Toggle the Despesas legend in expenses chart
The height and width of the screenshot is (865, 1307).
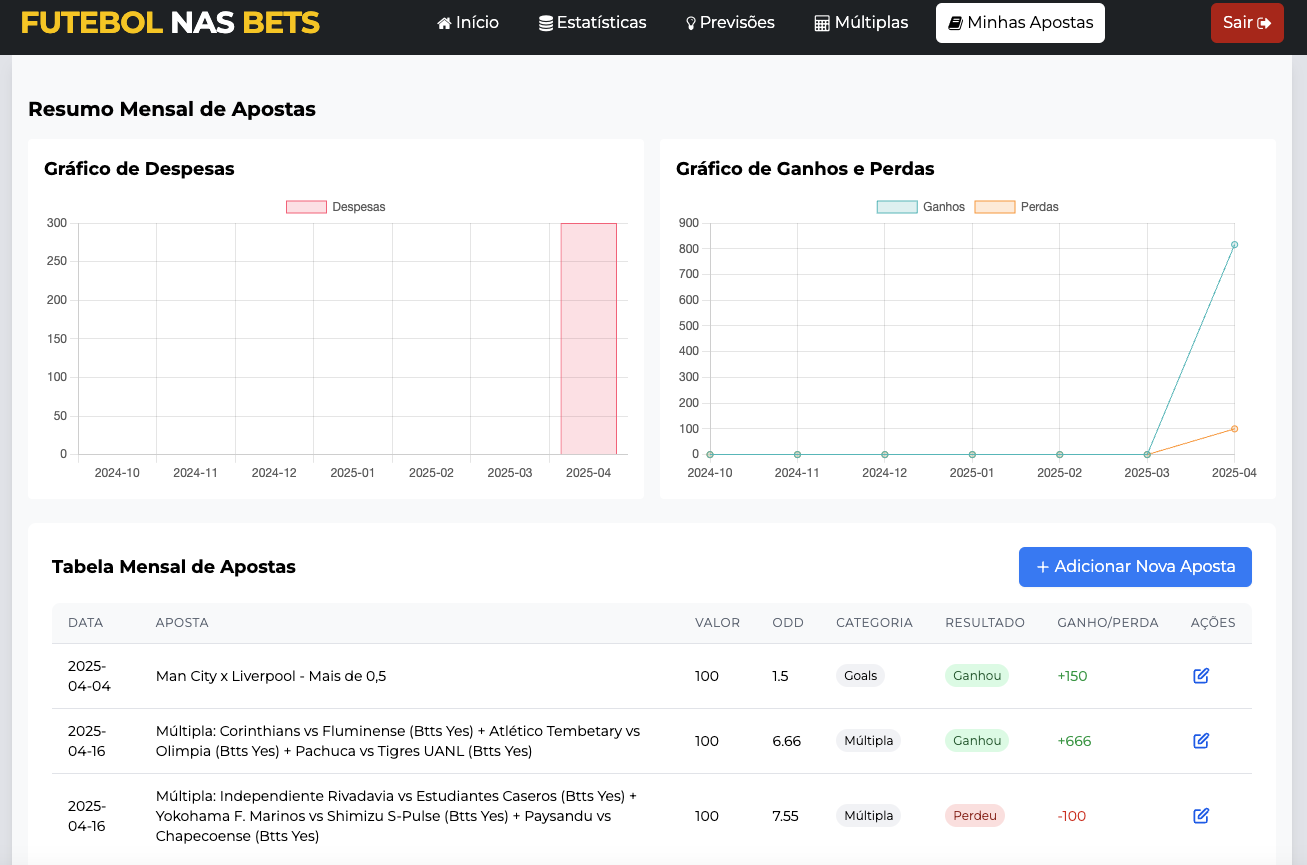point(336,207)
